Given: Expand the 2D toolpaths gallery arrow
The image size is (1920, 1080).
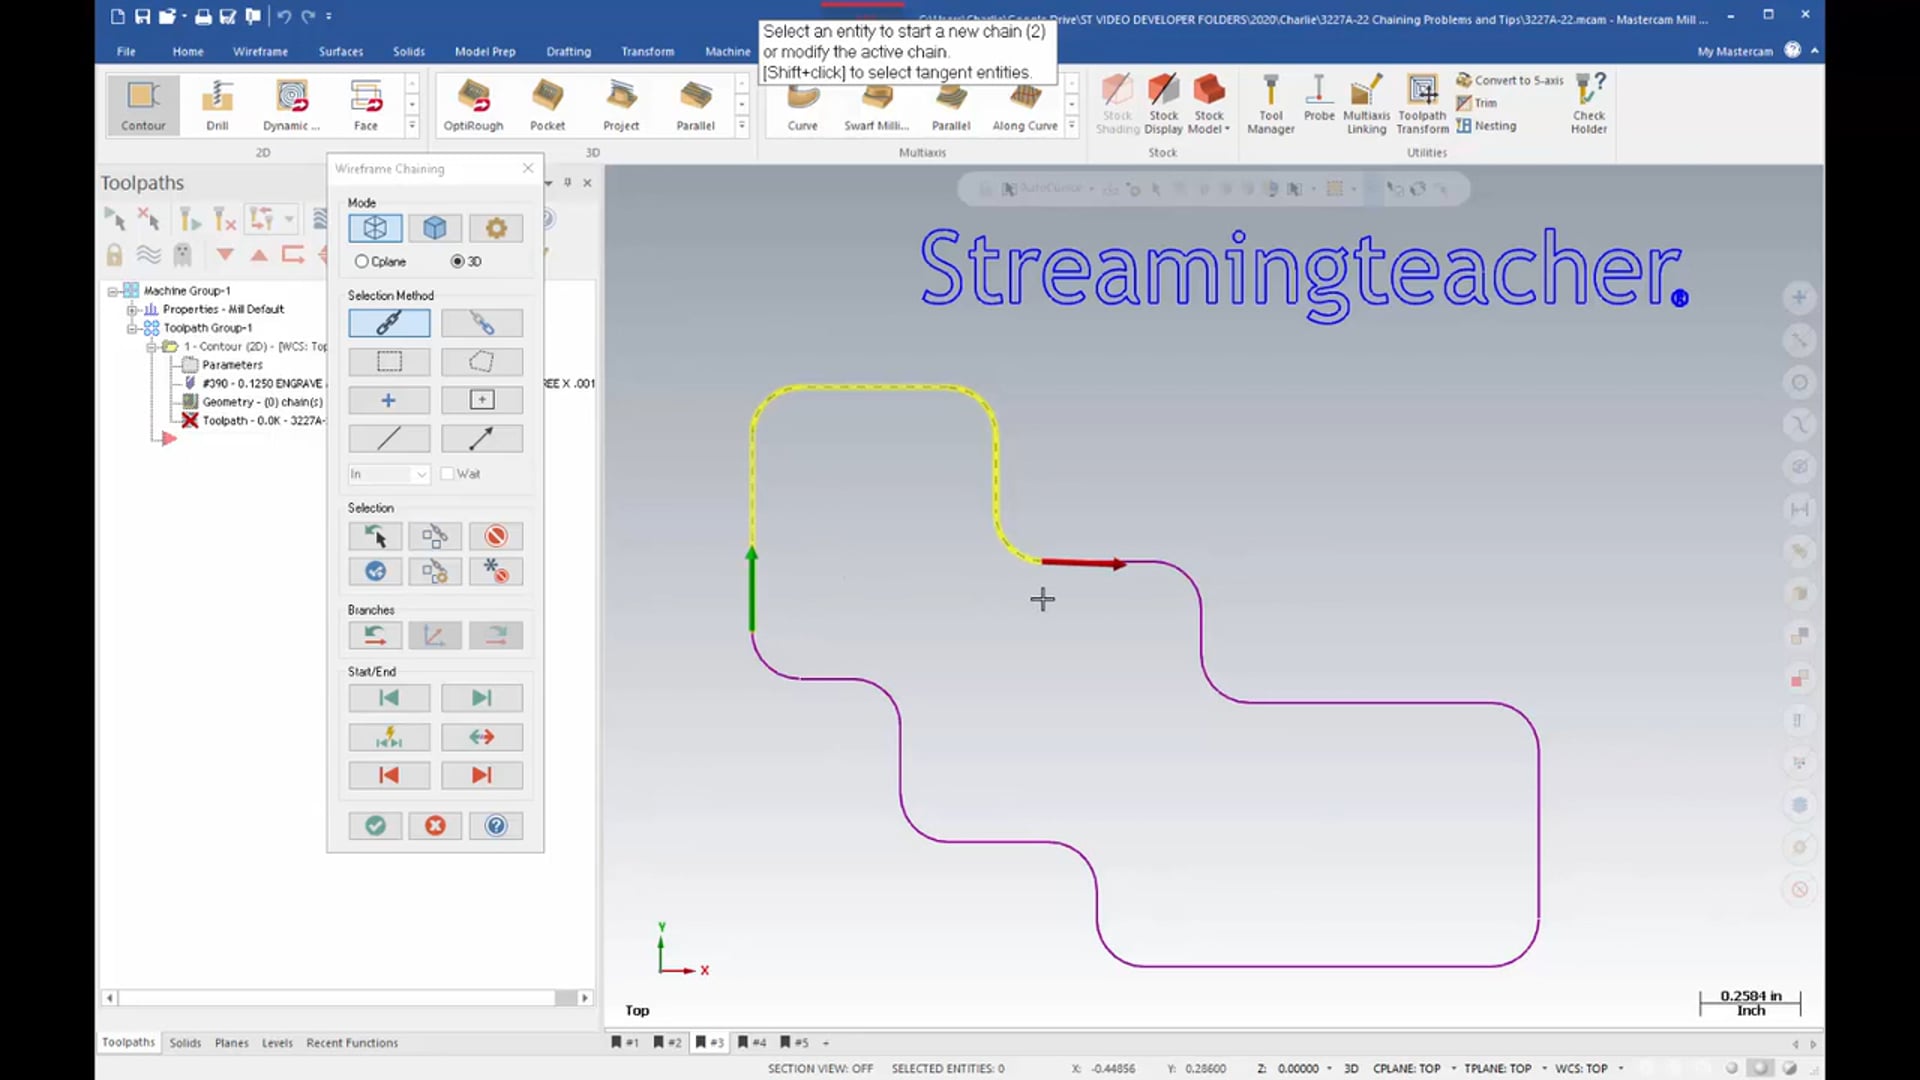Looking at the screenshot, I should (412, 126).
